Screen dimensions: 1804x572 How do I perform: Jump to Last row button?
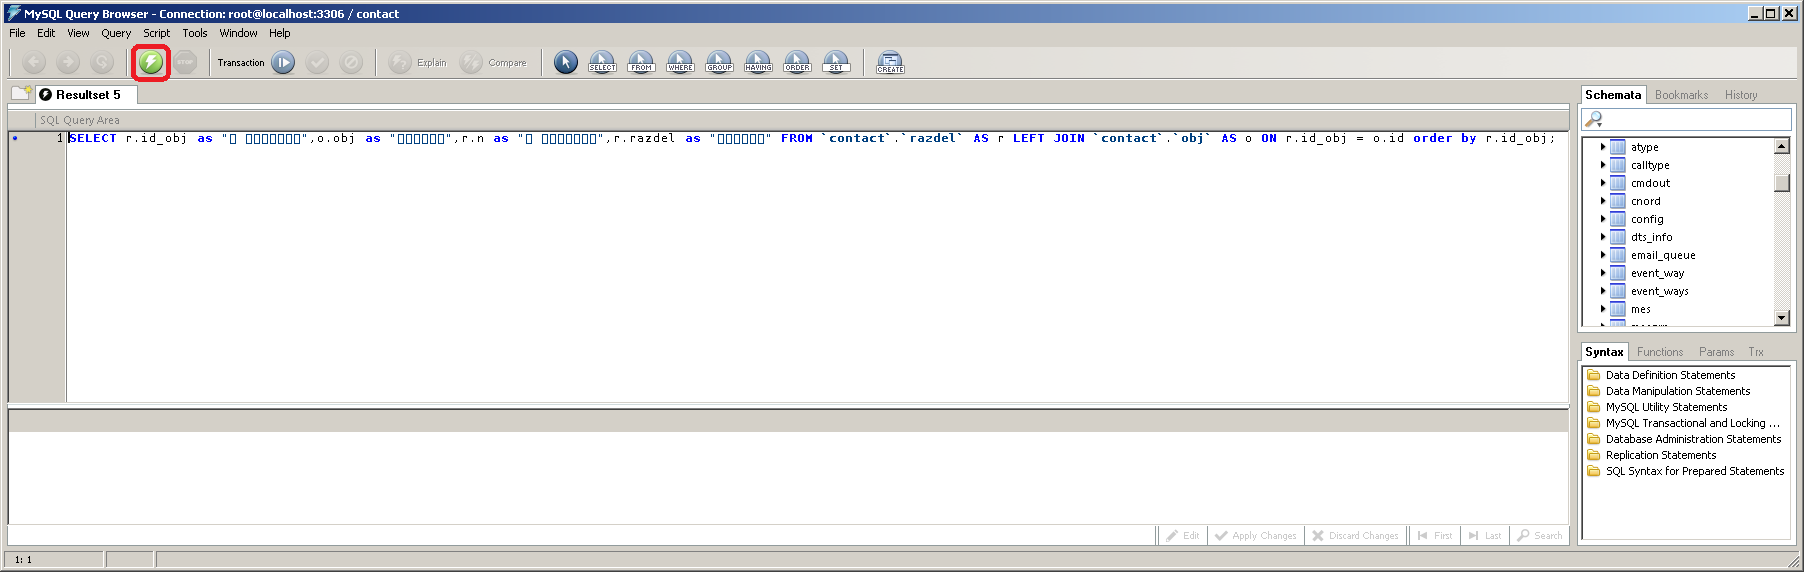pyautogui.click(x=1485, y=536)
